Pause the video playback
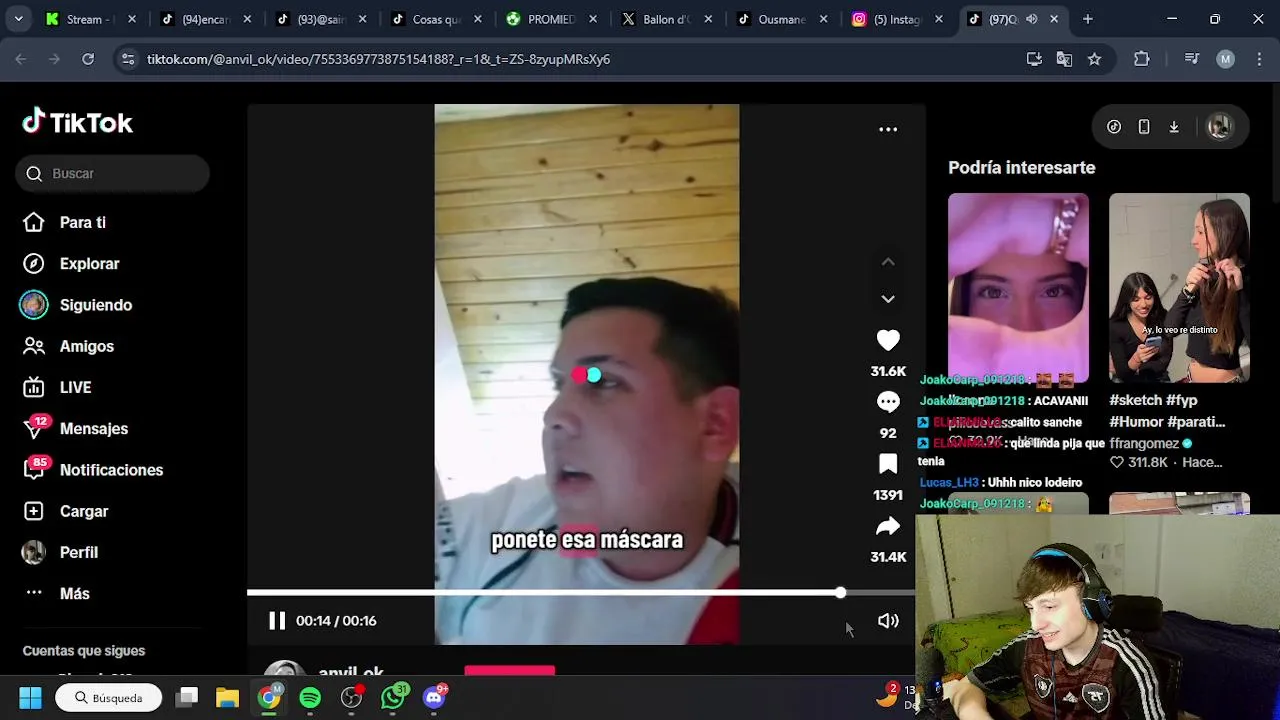Screen dimensions: 1280x720 pos(277,621)
